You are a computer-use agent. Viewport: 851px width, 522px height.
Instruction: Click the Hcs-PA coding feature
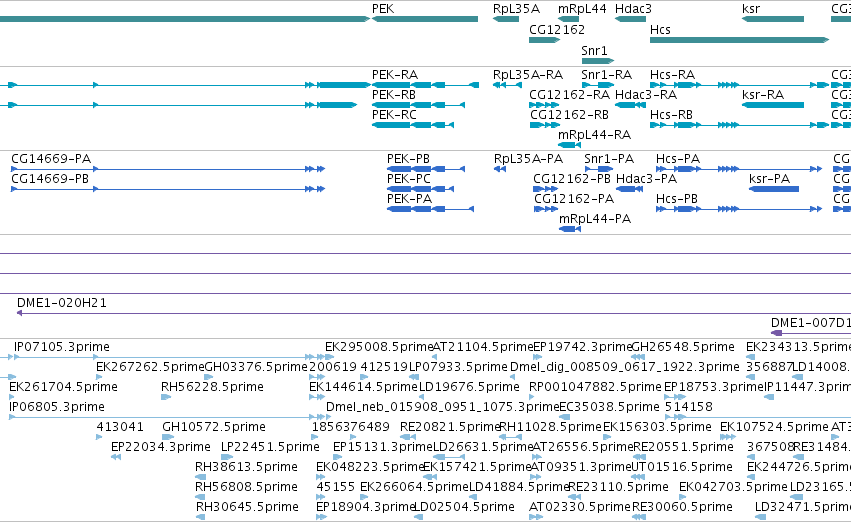(x=739, y=169)
